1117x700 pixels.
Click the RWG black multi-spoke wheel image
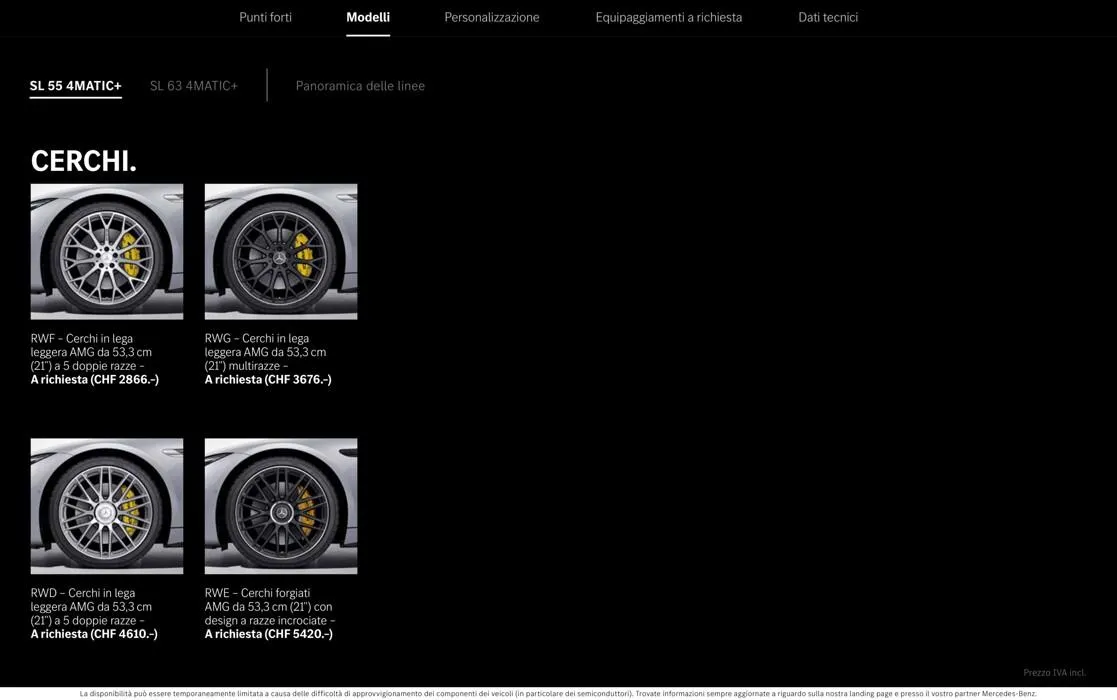point(281,251)
